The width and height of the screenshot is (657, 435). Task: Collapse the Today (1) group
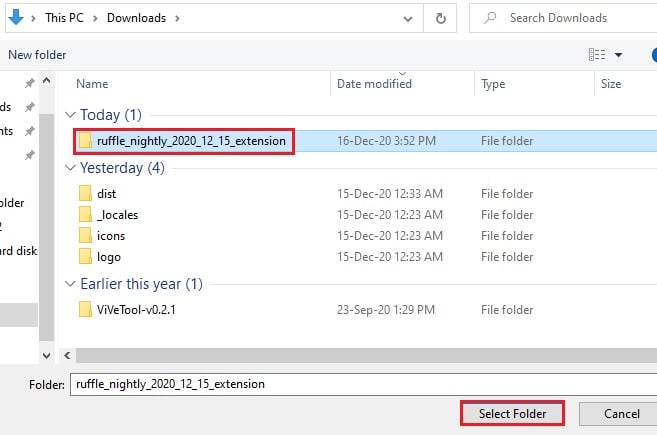click(70, 114)
